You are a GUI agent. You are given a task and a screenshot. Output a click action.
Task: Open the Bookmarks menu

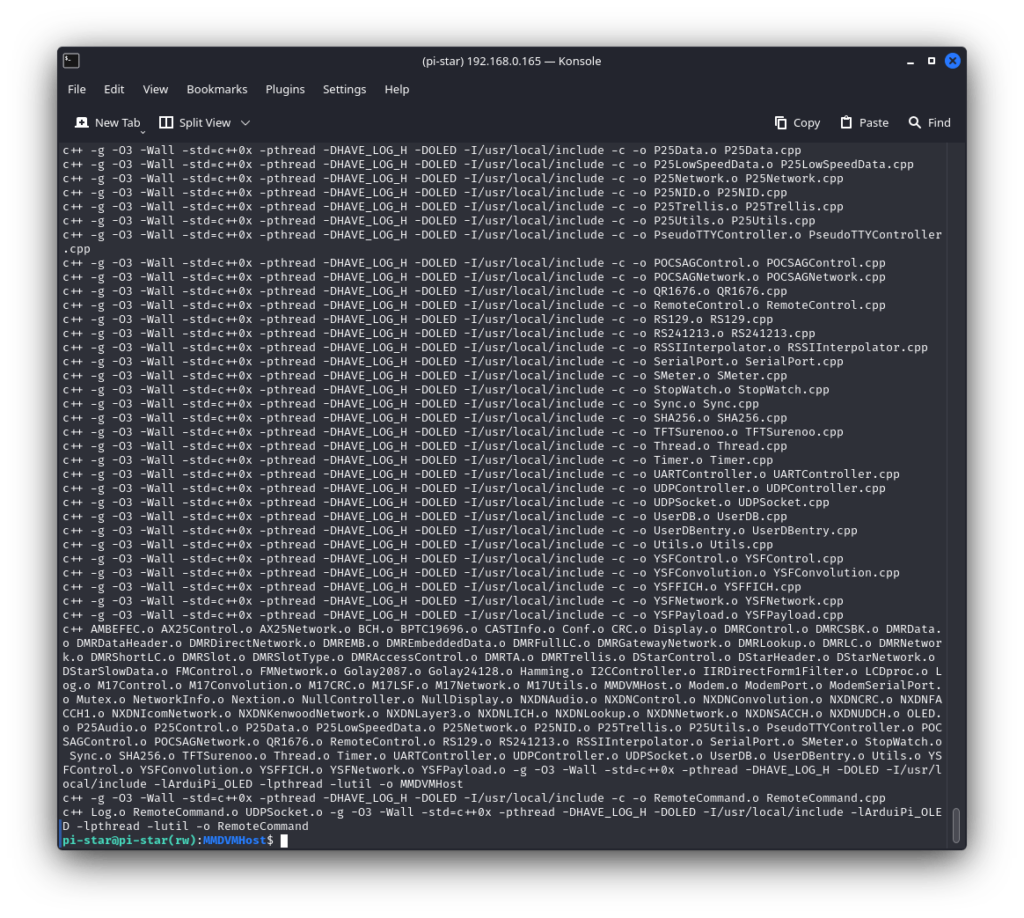click(x=217, y=89)
